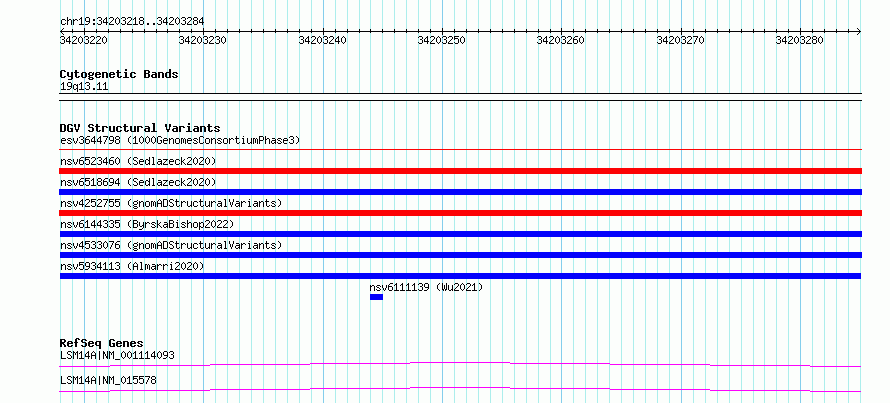
Task: Open nsv6111139 (Wu2021) variant label
Action: (426, 287)
